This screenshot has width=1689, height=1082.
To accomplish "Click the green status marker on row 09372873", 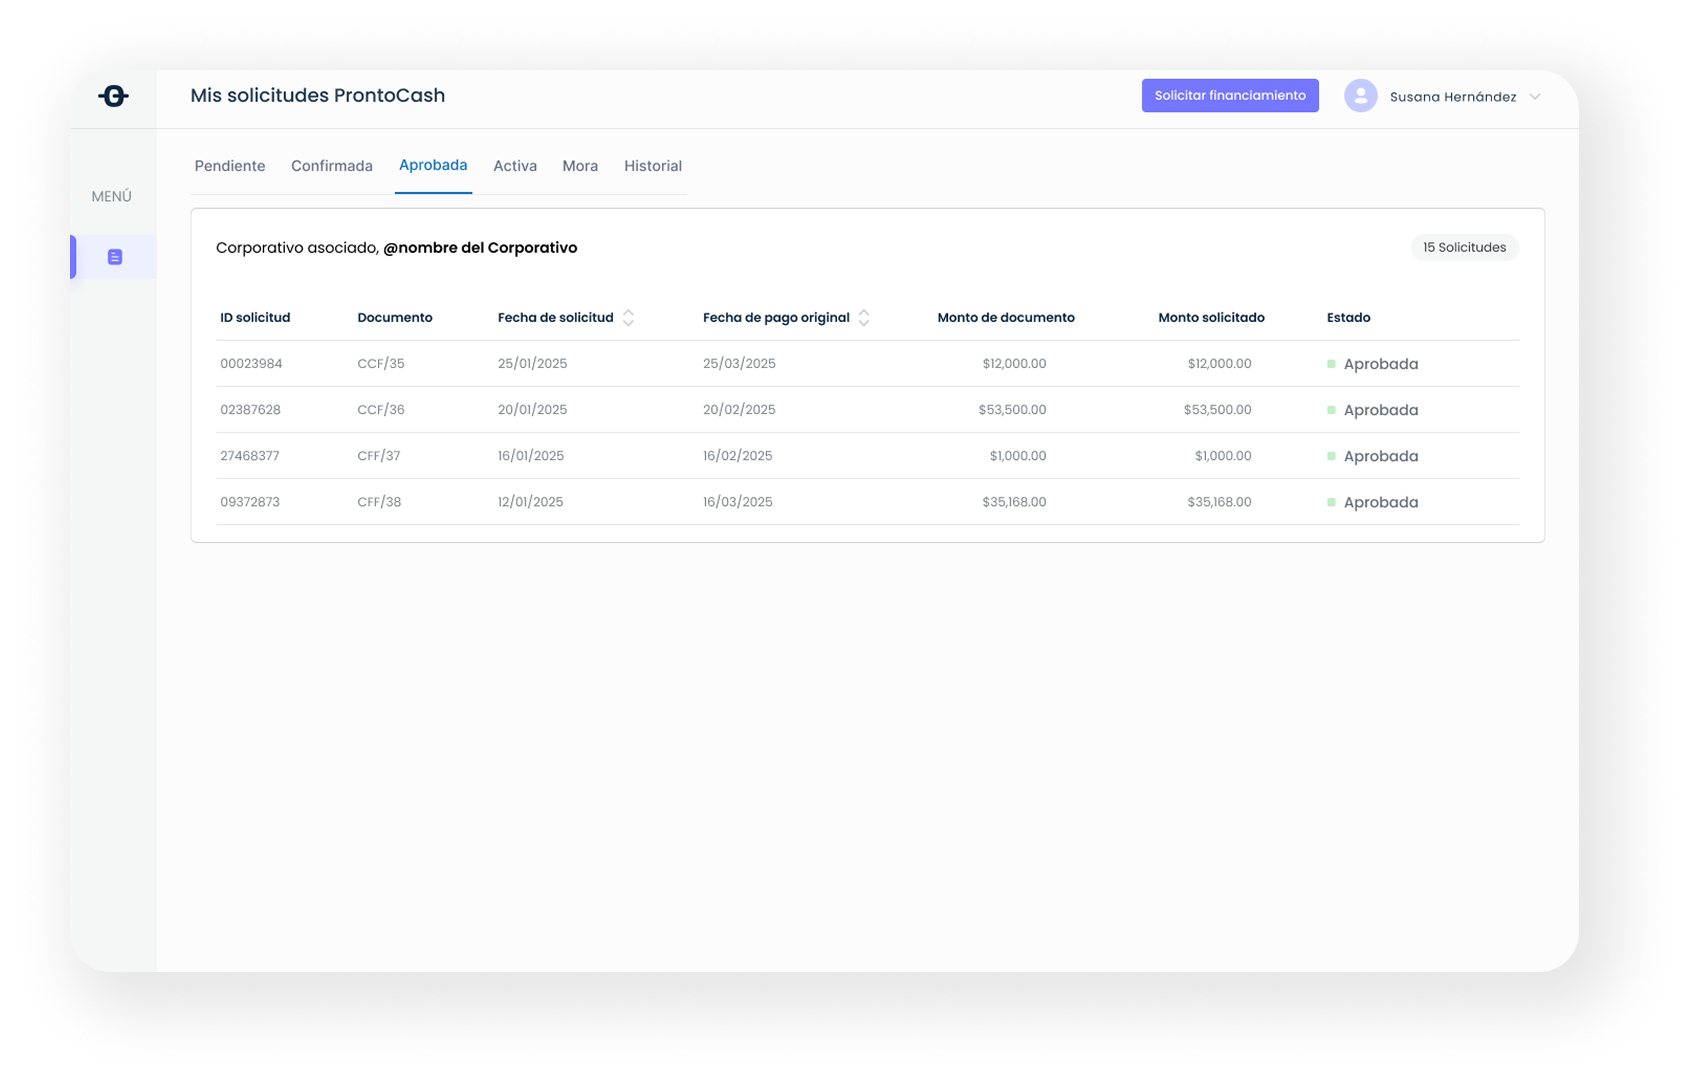I will [1332, 501].
